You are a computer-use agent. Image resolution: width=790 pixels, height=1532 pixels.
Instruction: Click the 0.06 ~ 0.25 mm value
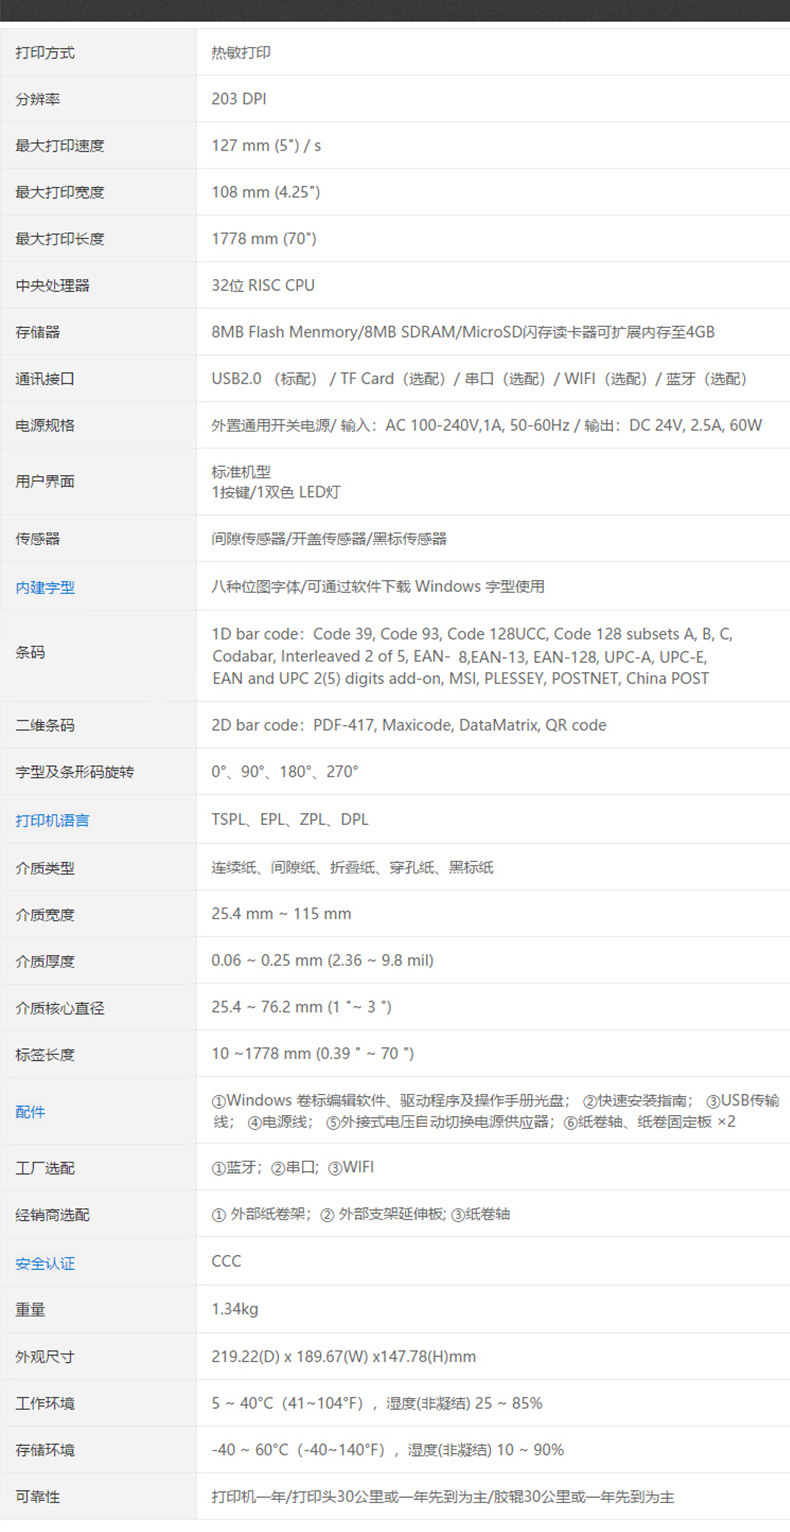[x=322, y=960]
